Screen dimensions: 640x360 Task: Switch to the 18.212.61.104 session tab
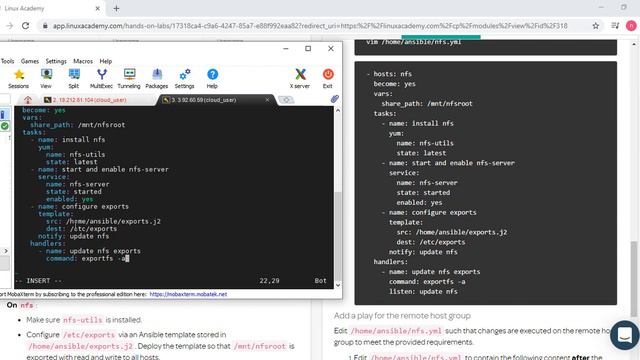click(89, 100)
